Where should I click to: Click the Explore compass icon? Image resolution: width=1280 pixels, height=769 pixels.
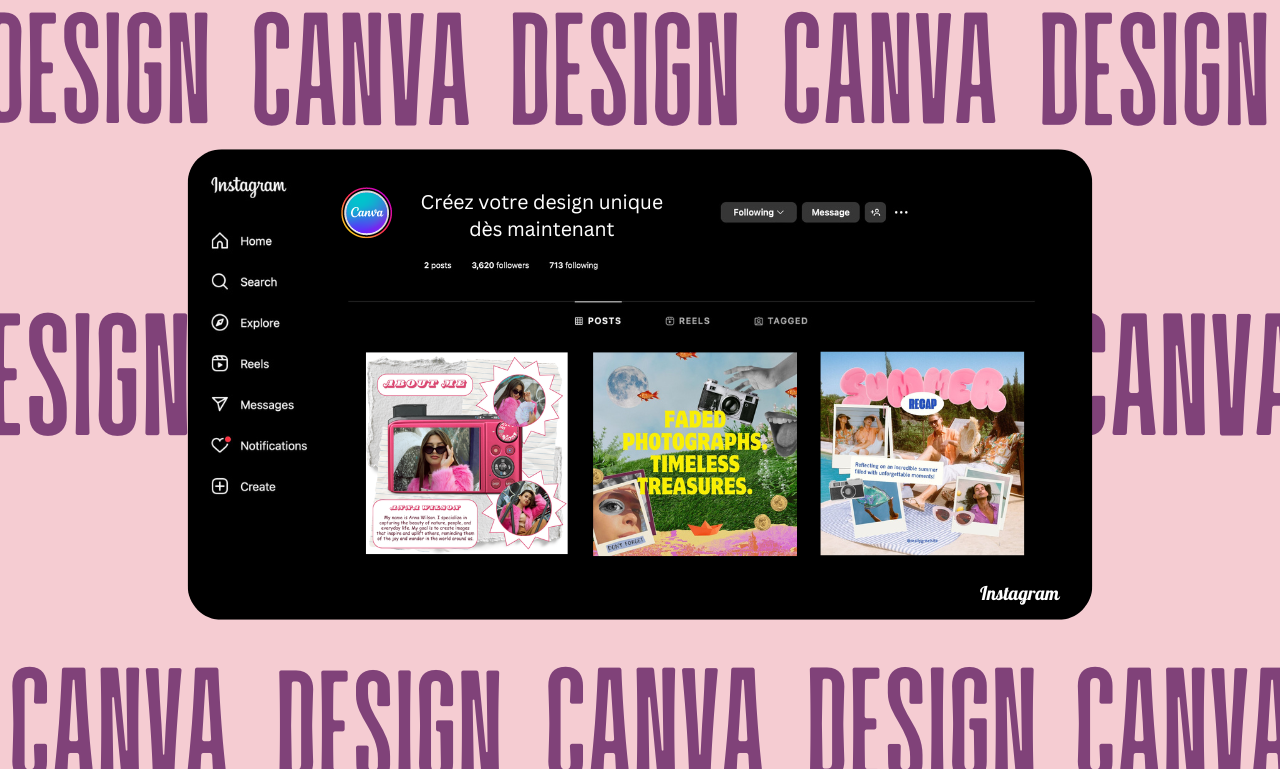point(220,323)
